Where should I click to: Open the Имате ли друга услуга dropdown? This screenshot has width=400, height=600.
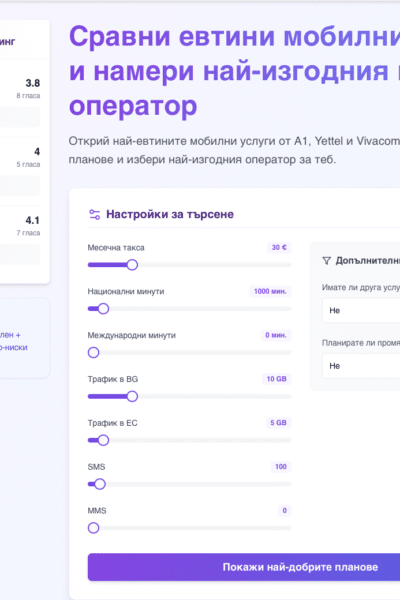tap(361, 310)
